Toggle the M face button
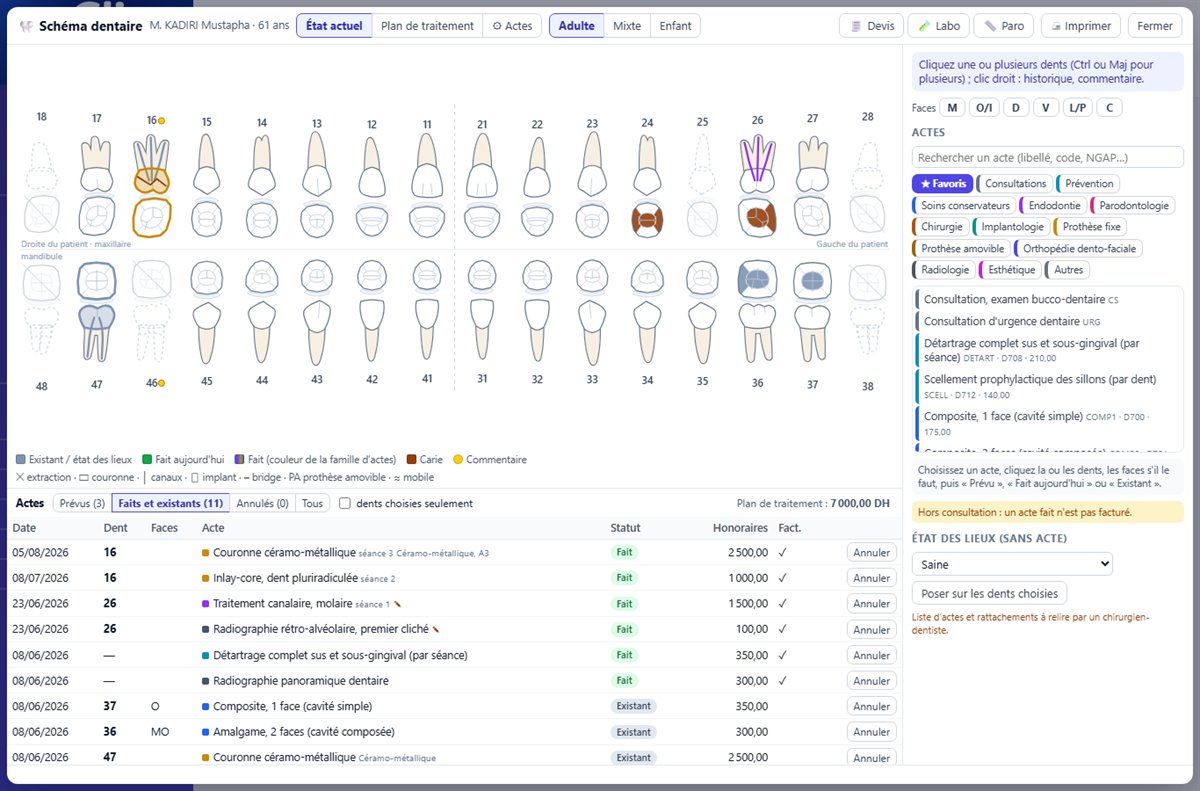This screenshot has height=791, width=1200. coord(952,108)
